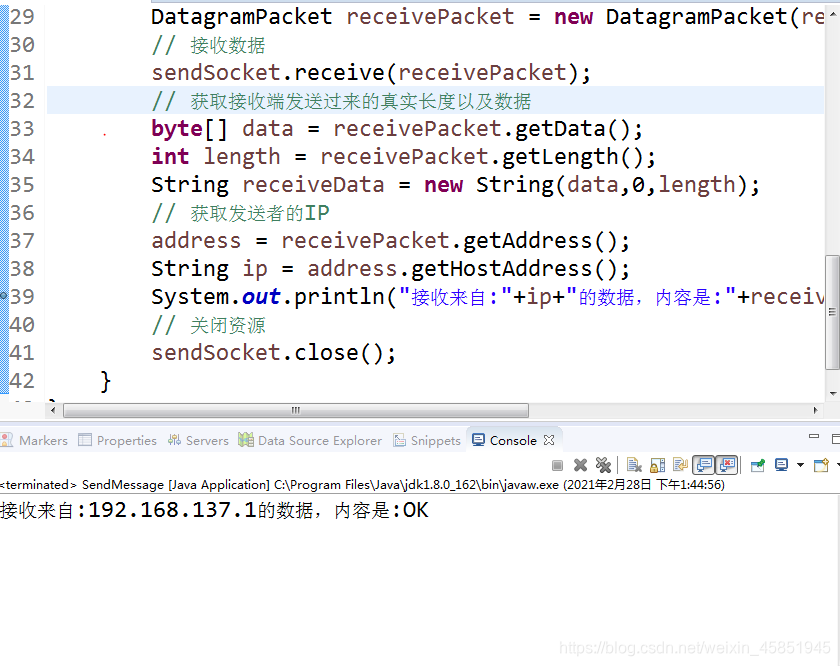Screen dimensions: 840x666
Task: Click the horizontal scrollbar left arrow
Action: click(x=52, y=410)
